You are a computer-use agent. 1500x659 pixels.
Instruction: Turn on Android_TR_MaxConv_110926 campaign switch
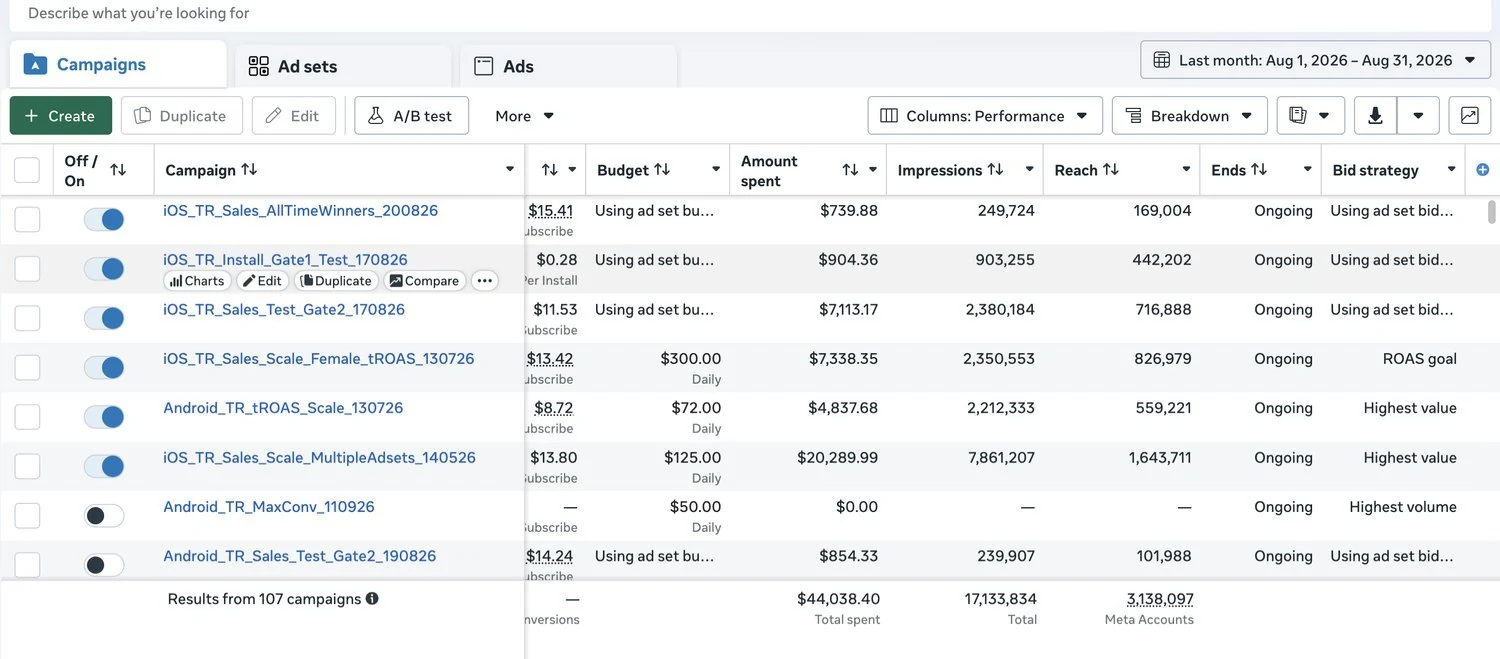pos(104,516)
